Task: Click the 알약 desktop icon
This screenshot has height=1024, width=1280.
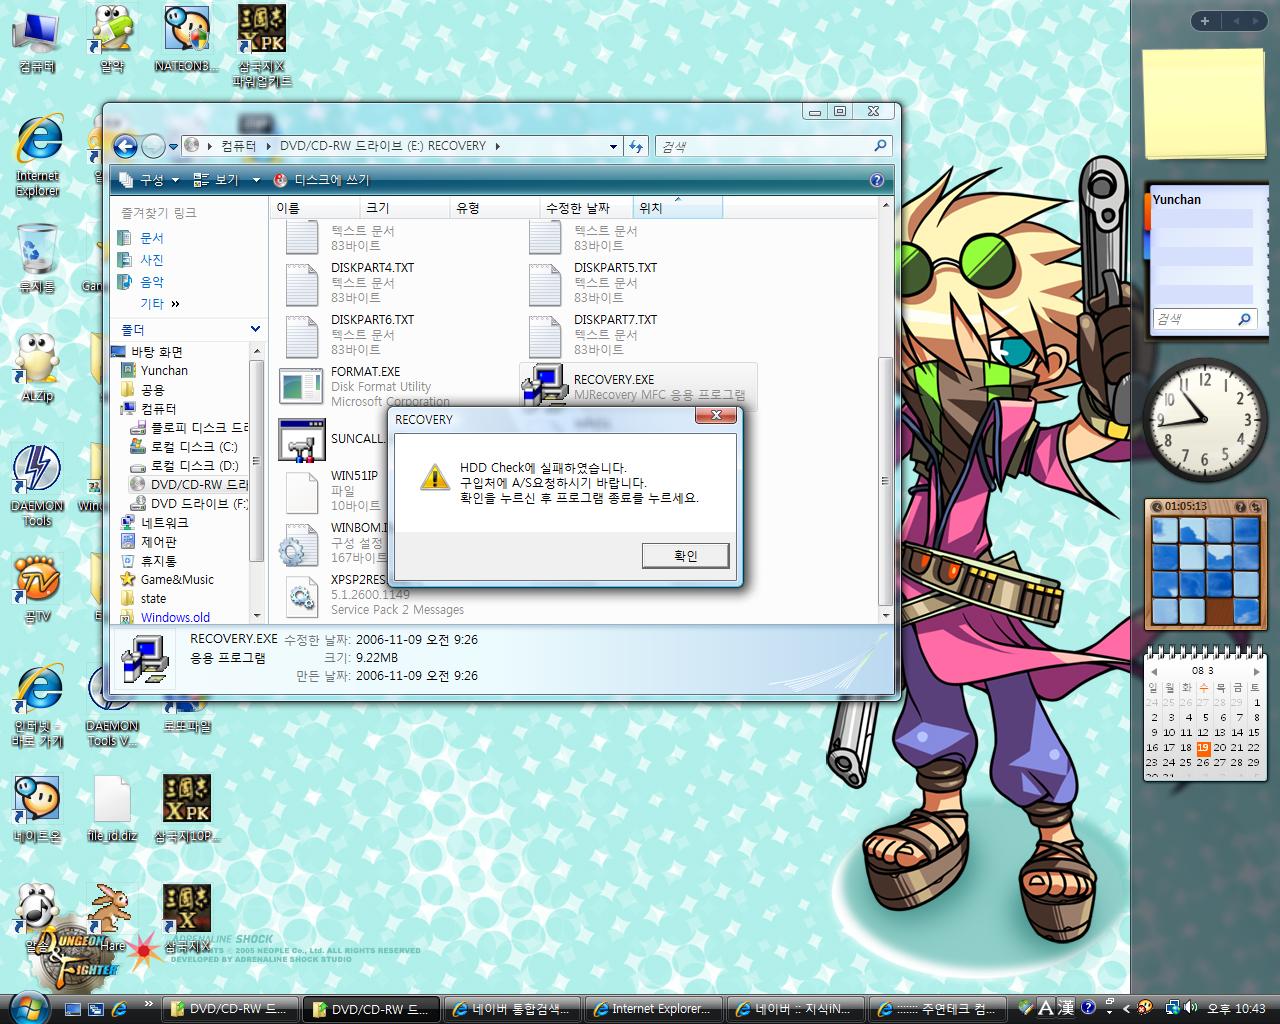Action: [x=112, y=40]
